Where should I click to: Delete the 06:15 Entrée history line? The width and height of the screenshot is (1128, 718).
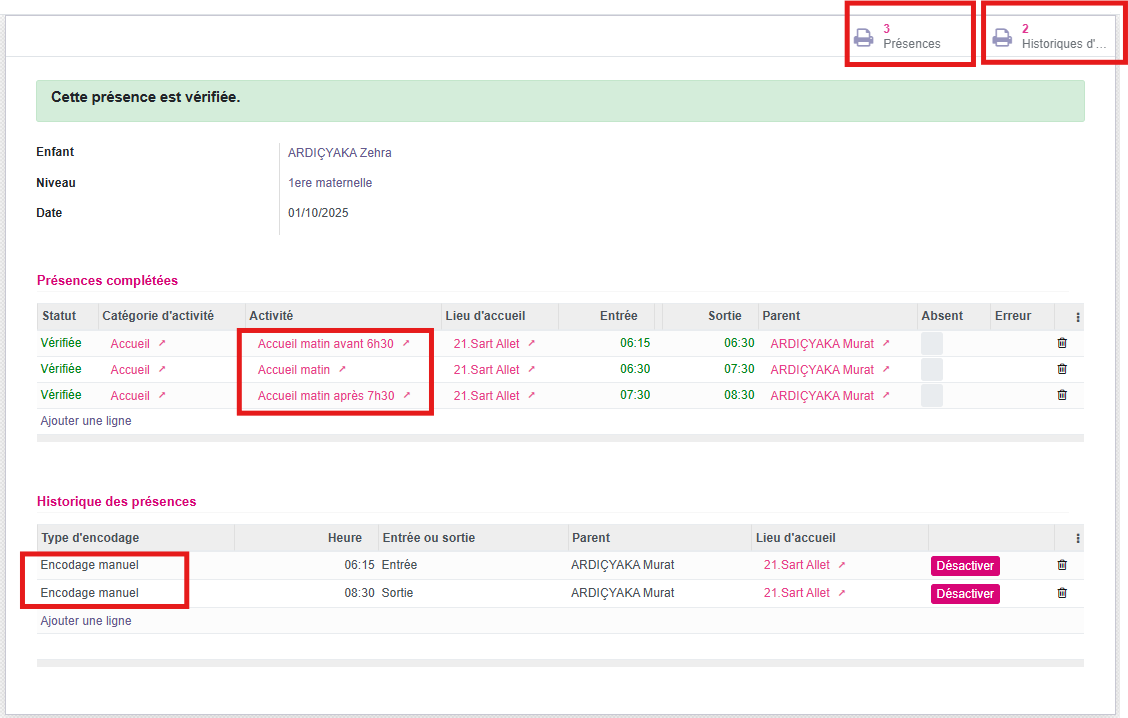tap(1062, 565)
